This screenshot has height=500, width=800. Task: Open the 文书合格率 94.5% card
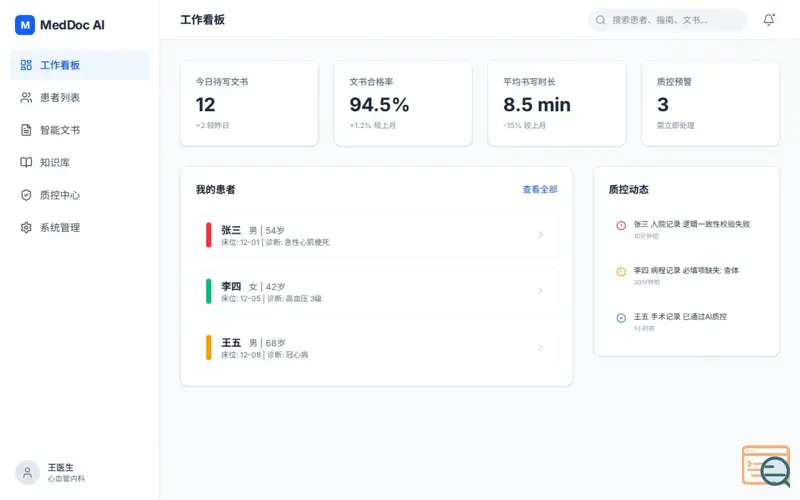click(403, 104)
